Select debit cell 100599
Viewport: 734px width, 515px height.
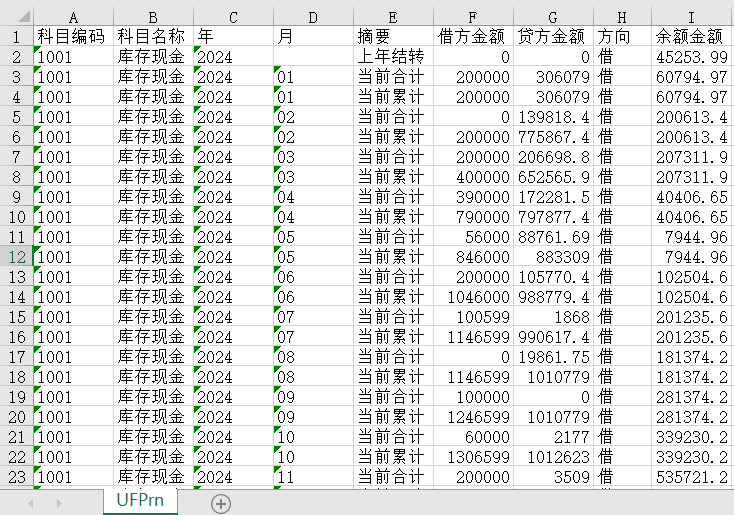[474, 316]
